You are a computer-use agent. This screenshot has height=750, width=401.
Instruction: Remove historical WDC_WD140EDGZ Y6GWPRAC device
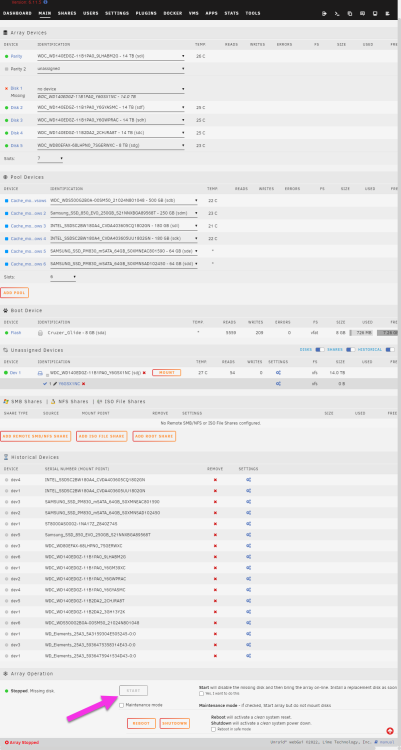215,578
